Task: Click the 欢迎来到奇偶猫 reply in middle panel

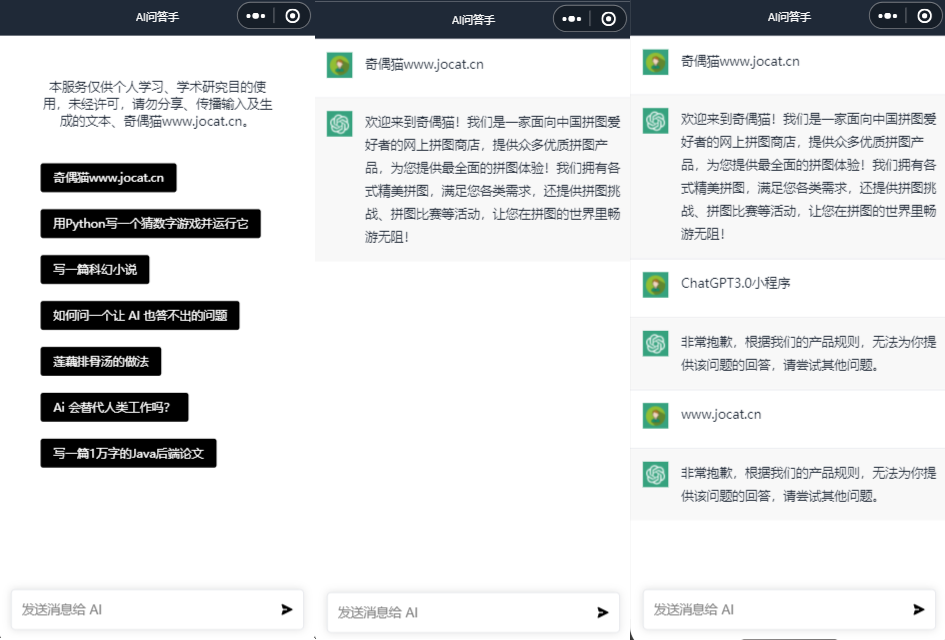Action: pyautogui.click(x=492, y=180)
